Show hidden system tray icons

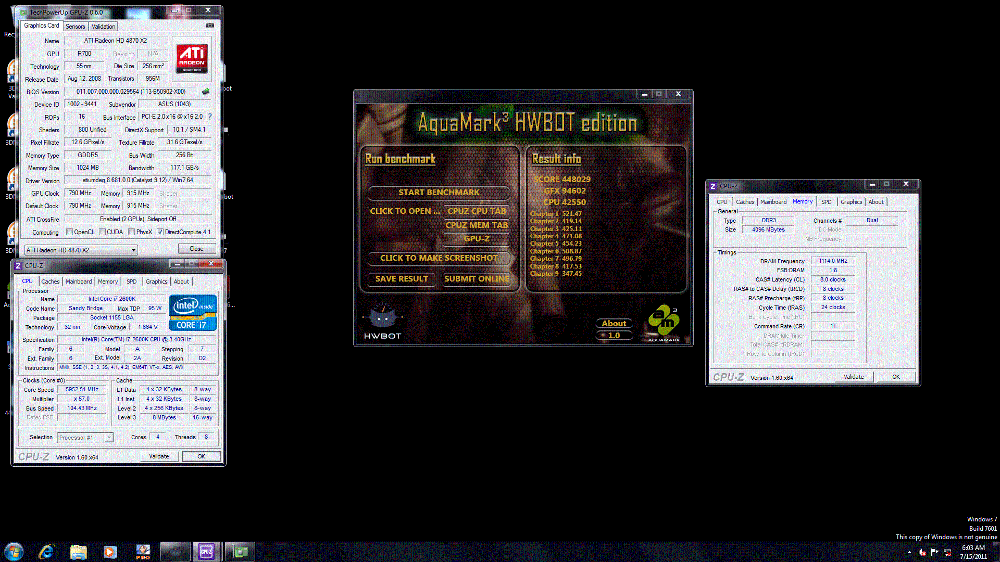[910, 552]
